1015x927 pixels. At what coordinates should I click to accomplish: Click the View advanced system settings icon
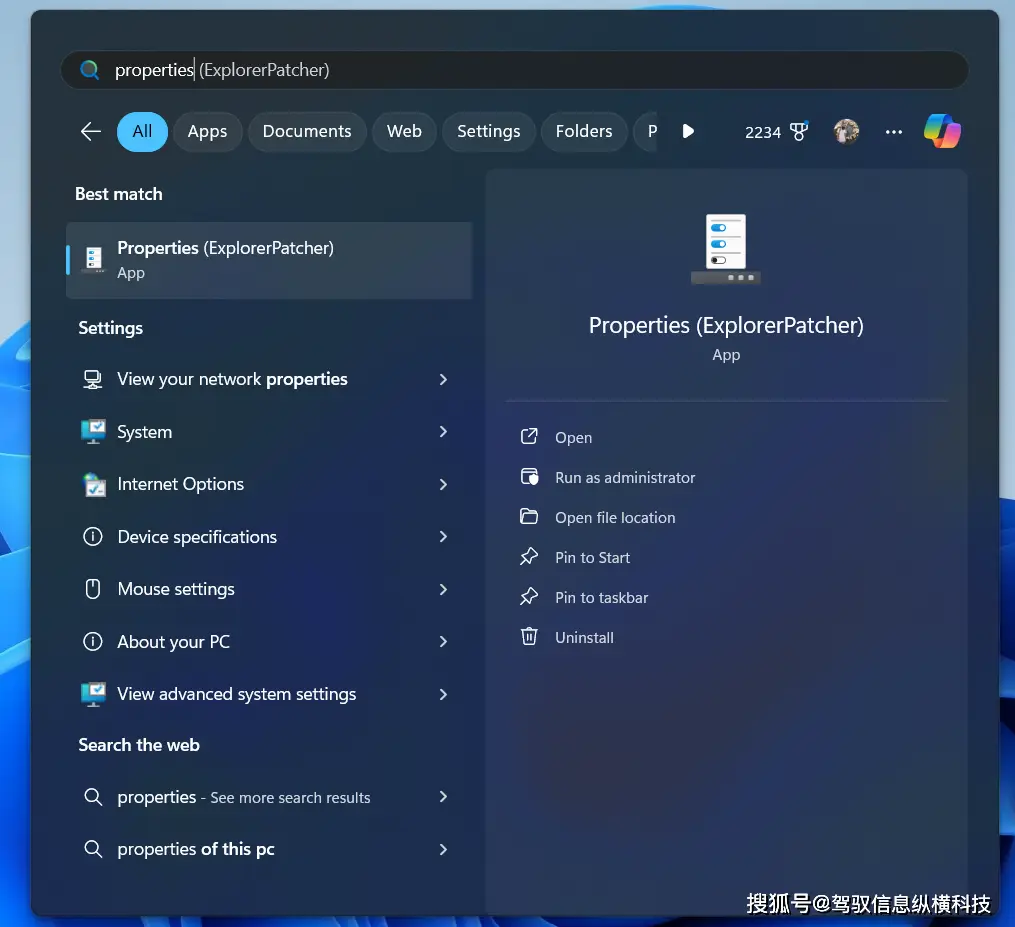(93, 694)
